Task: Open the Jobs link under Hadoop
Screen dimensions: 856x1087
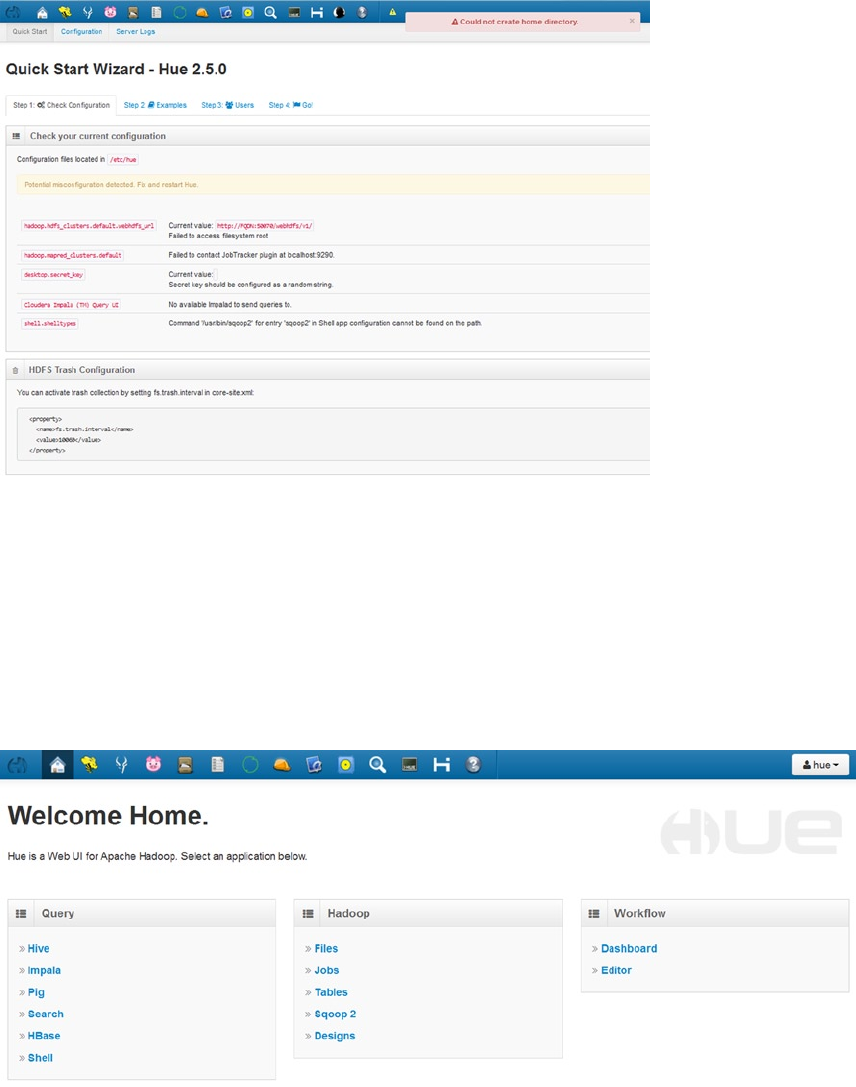Action: pos(326,971)
